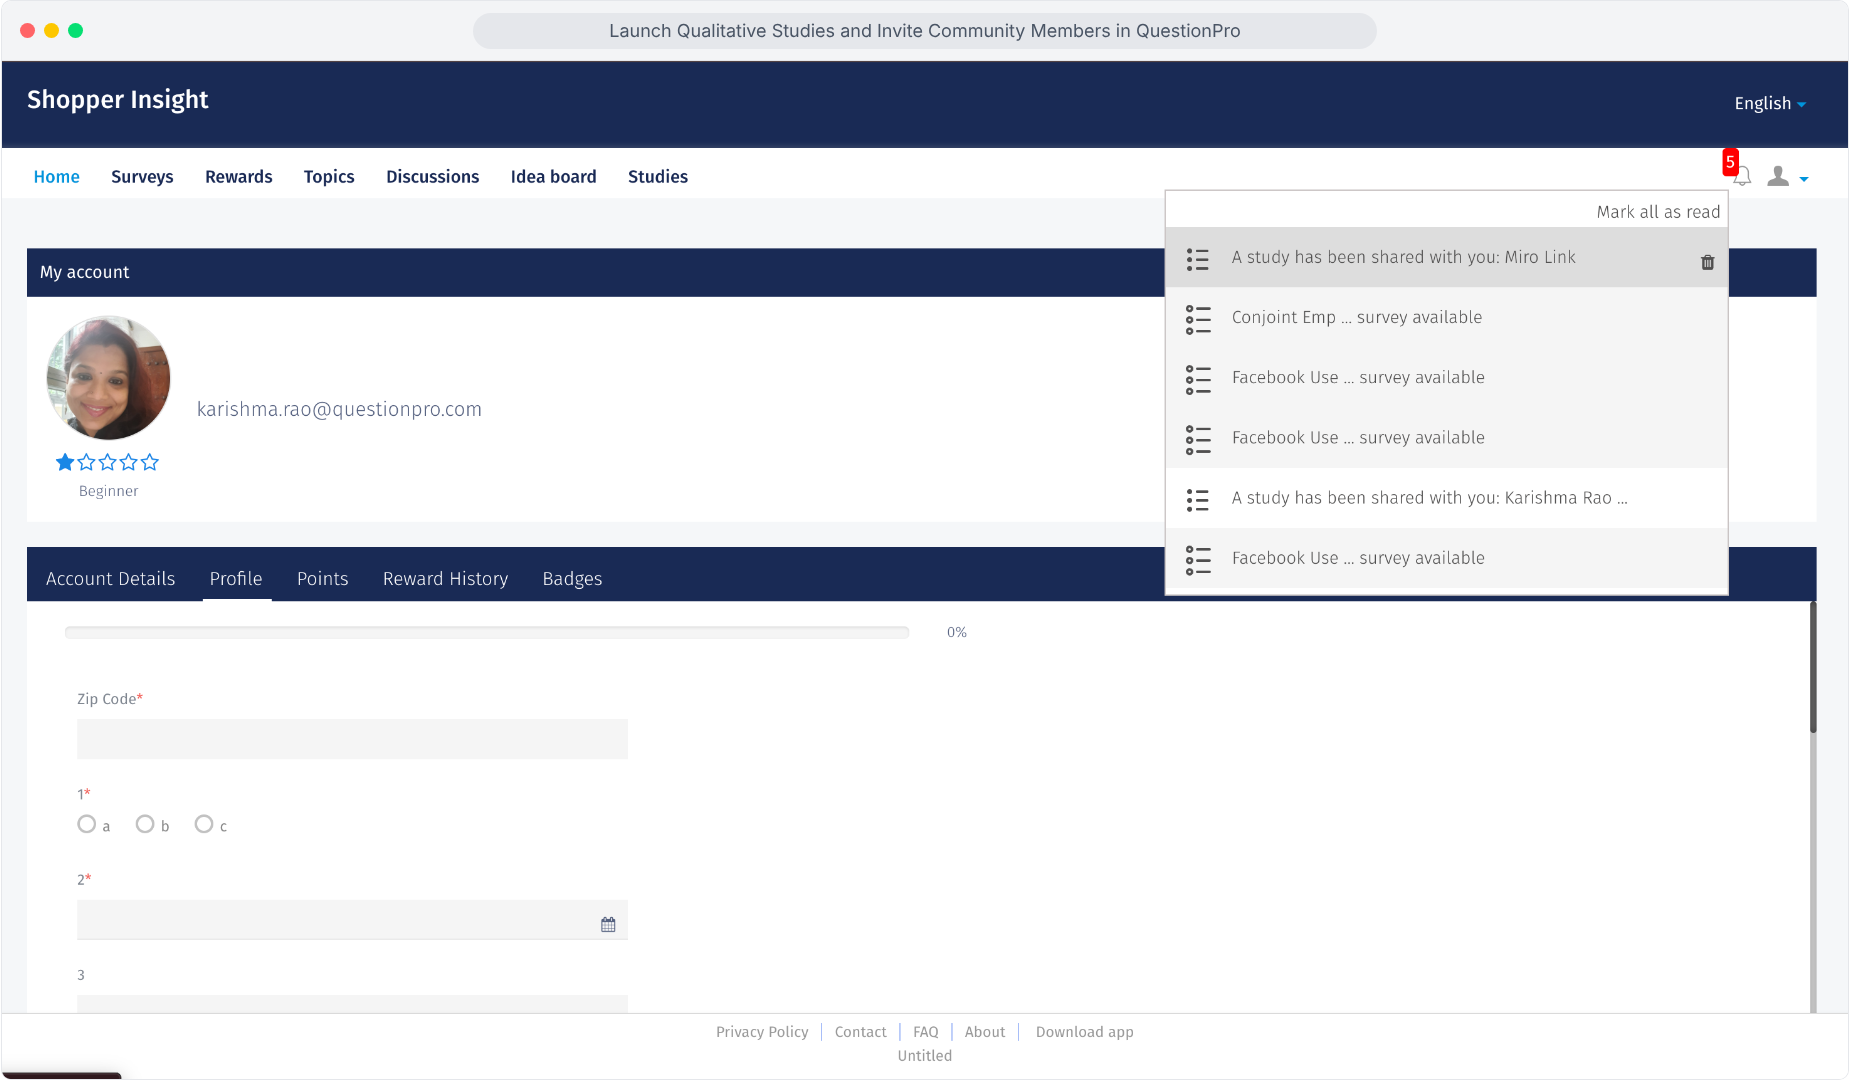Open the Discussions menu
Screen dimensions: 1850x1080
[433, 177]
